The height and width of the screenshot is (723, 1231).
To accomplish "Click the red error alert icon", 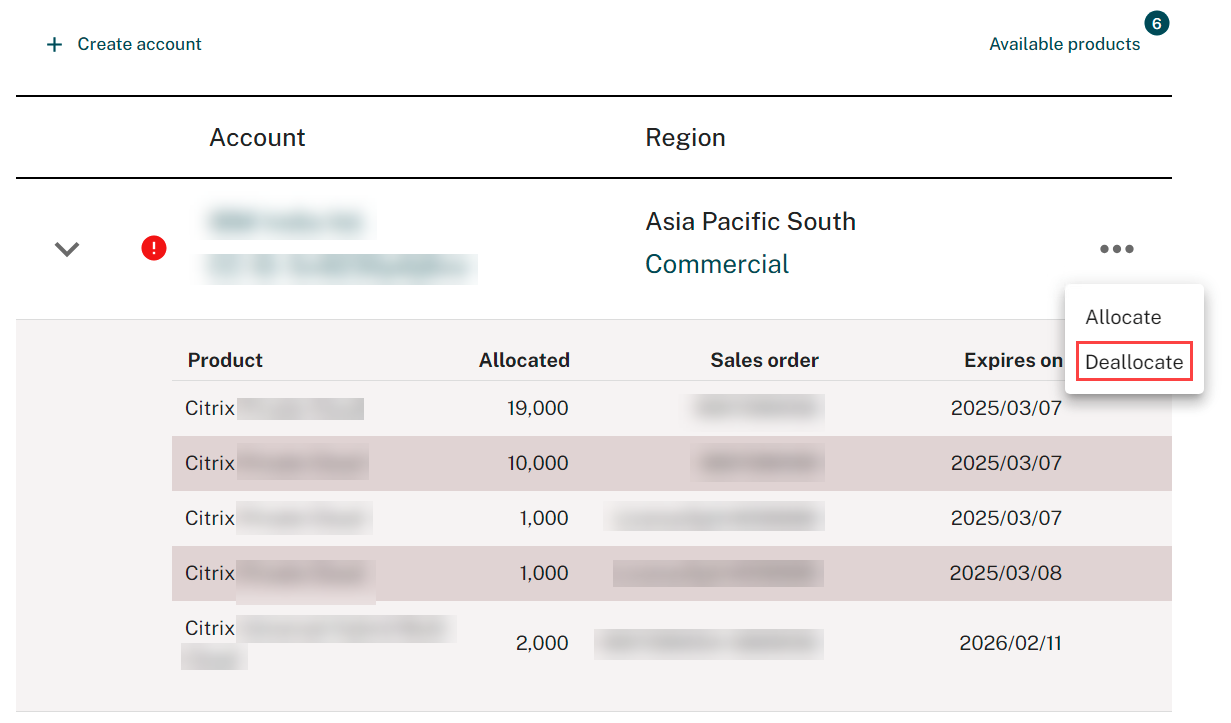I will click(x=154, y=248).
